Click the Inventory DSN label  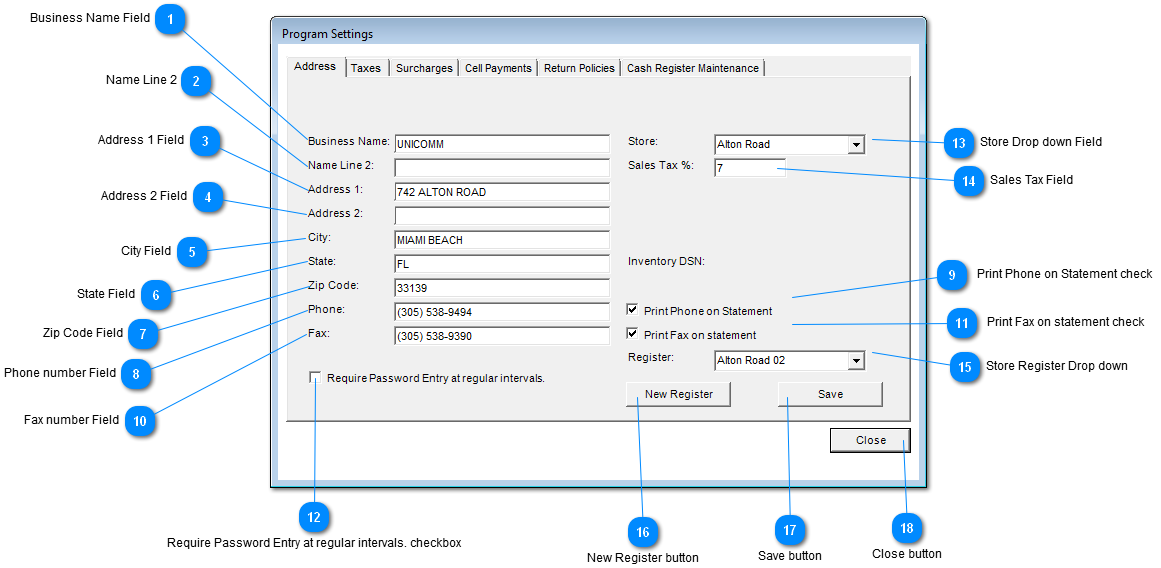click(x=666, y=261)
